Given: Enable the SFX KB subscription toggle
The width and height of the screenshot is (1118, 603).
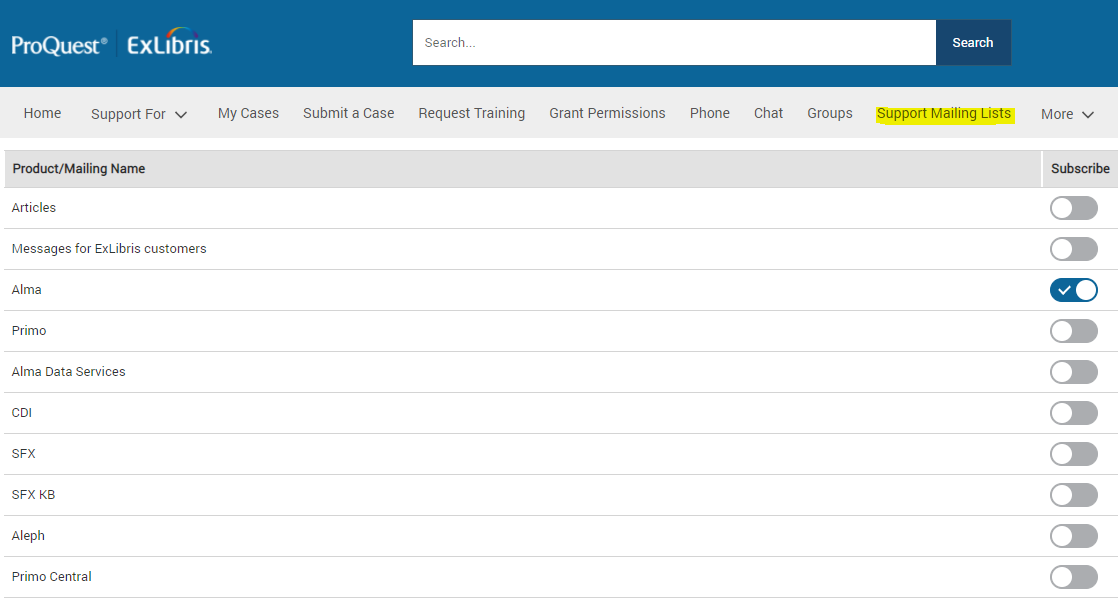Looking at the screenshot, I should click(x=1073, y=495).
